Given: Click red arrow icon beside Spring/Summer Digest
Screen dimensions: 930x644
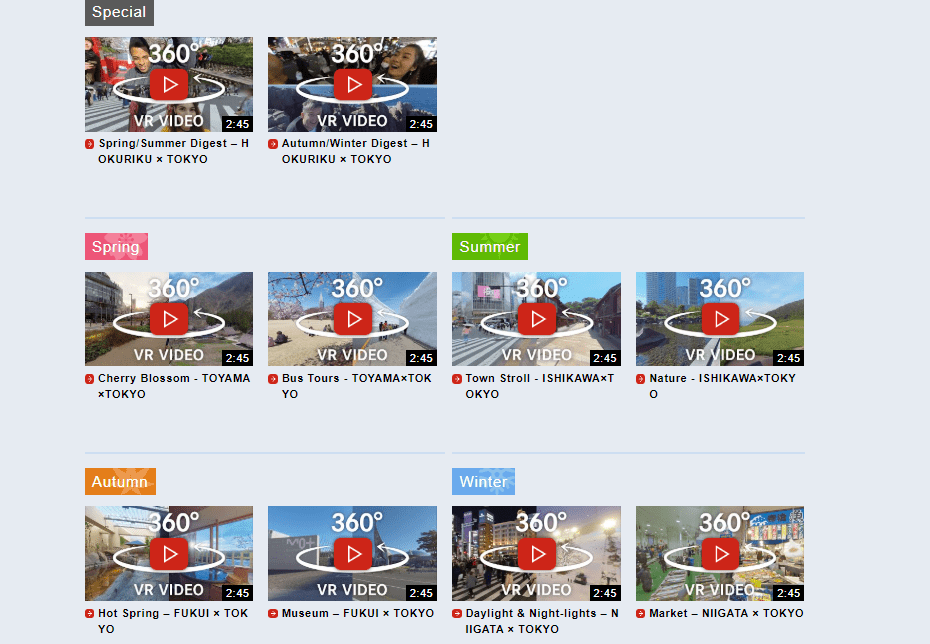Looking at the screenshot, I should tap(90, 144).
